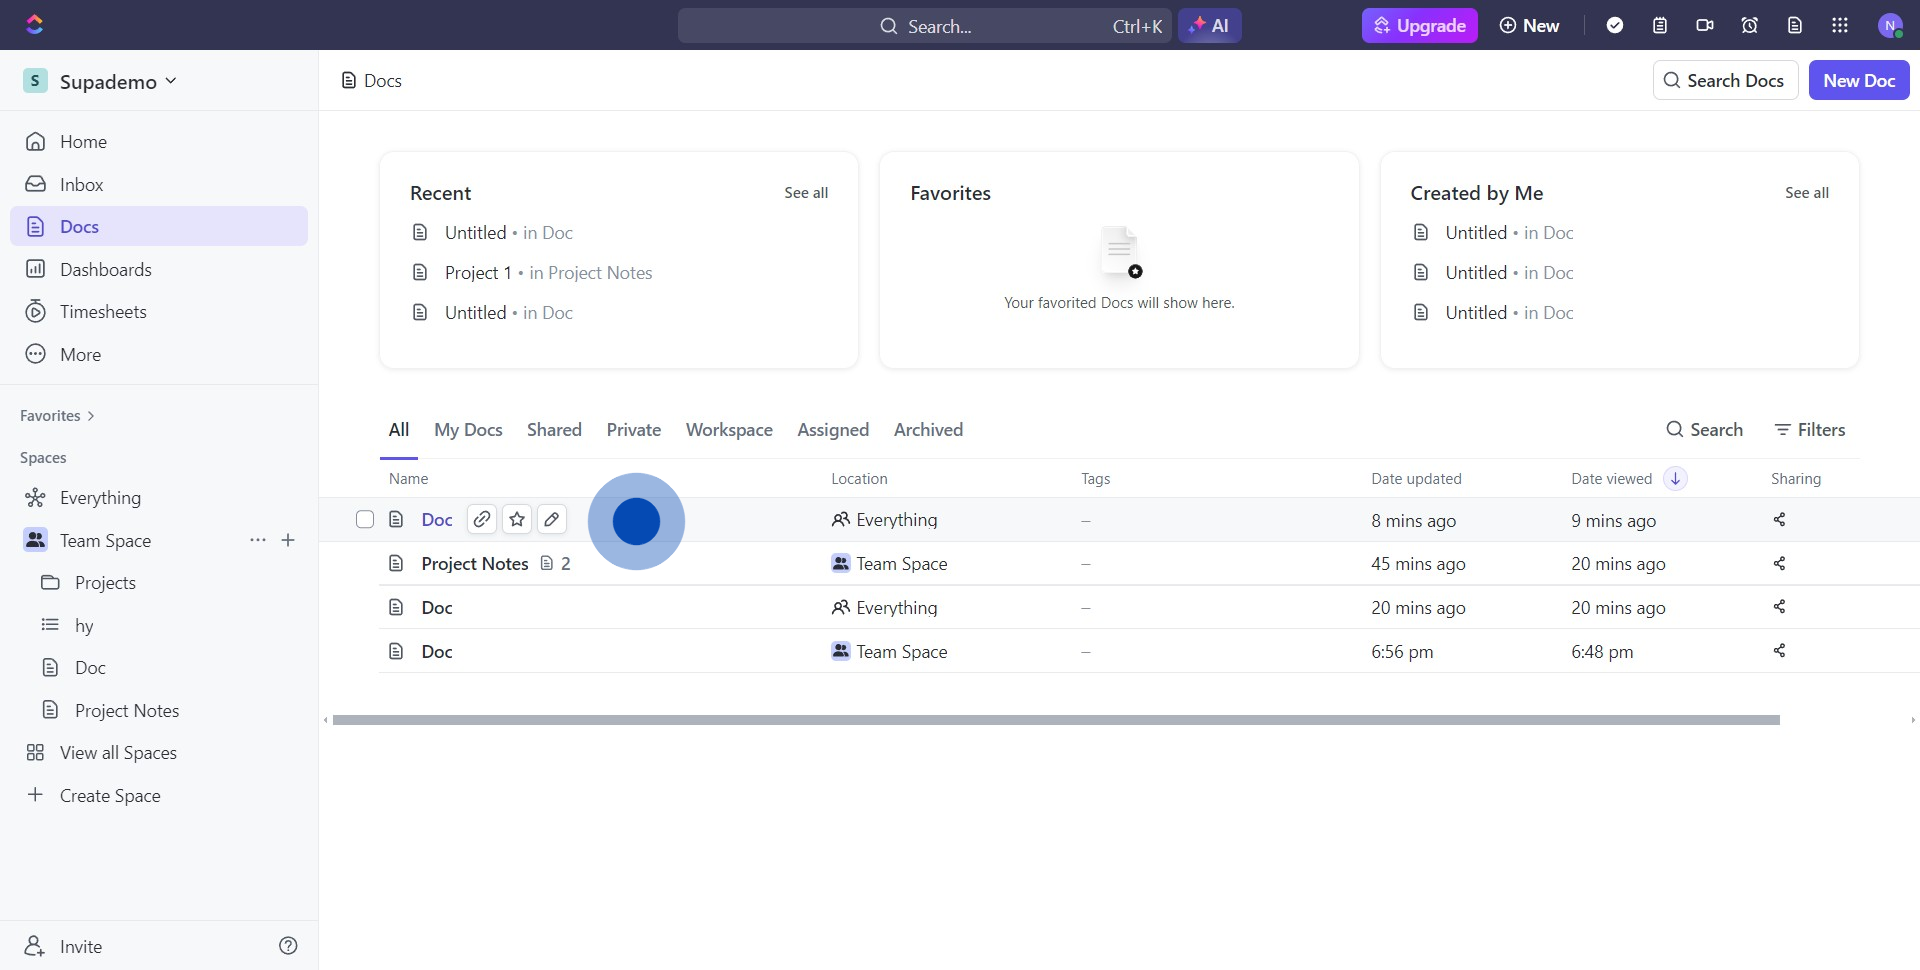Image resolution: width=1920 pixels, height=970 pixels.
Task: Click the horizontal scrollbar under the docs table
Action: point(1055,720)
